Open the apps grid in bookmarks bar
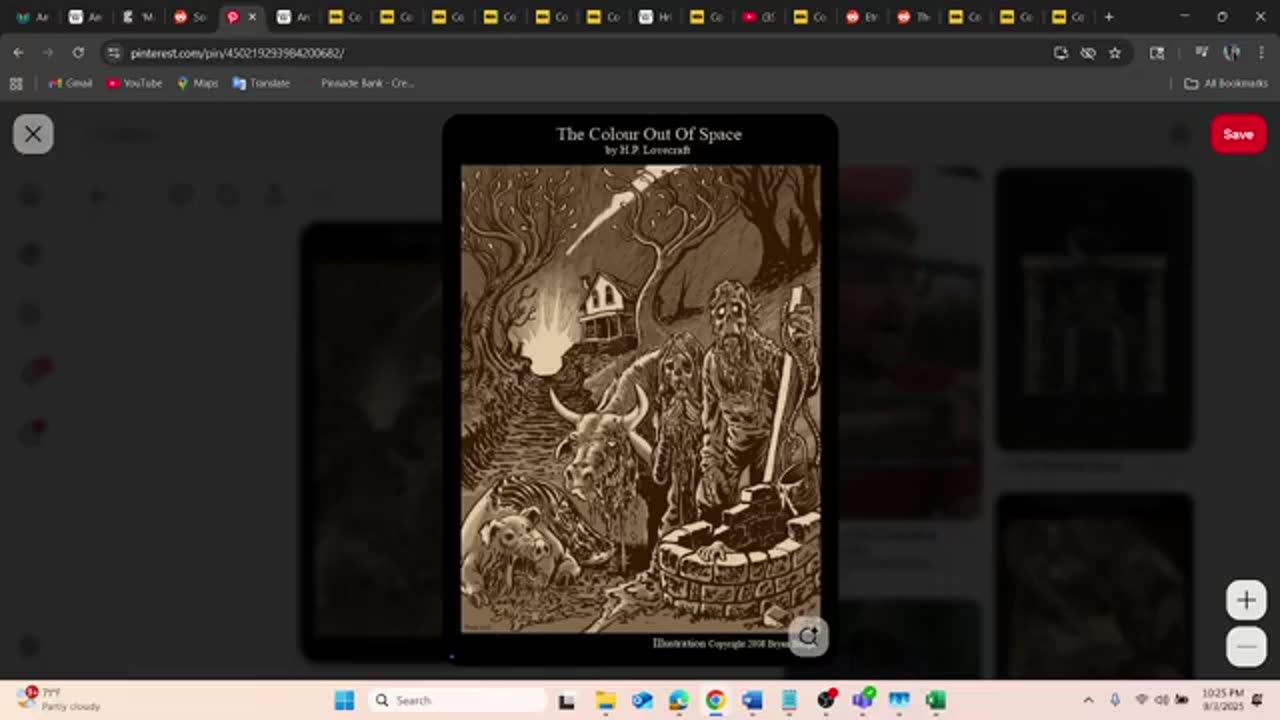This screenshot has height=720, width=1280. (x=16, y=83)
